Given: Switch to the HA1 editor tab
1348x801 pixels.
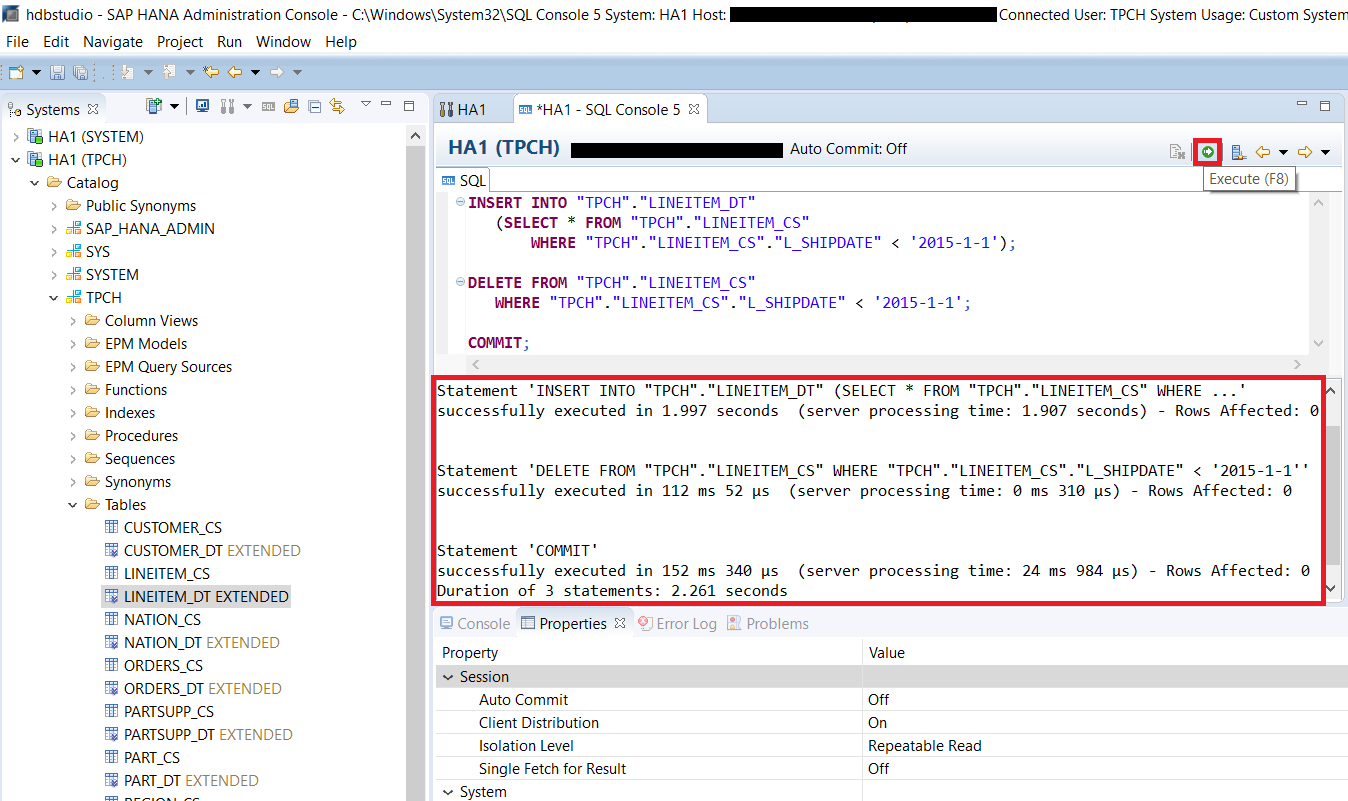Looking at the screenshot, I should coord(462,109).
